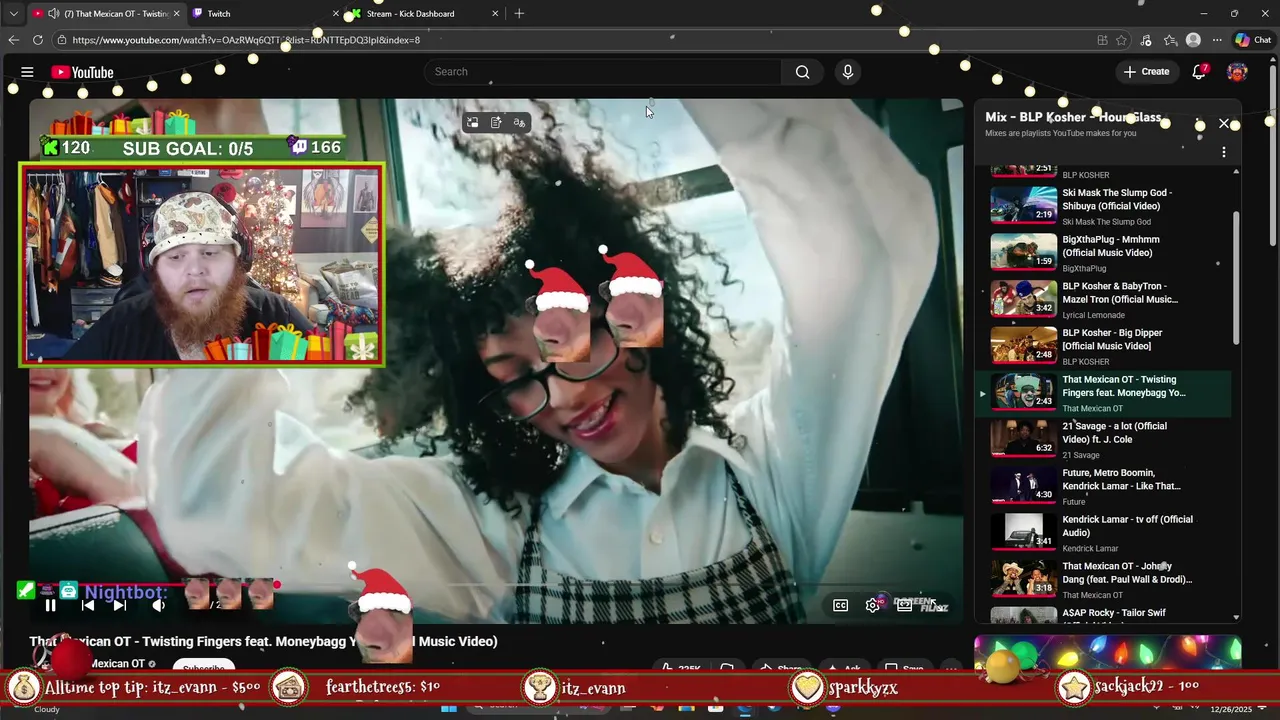1280x720 pixels.
Task: Play That Mexican OT - Johnny Dang
Action: tap(1105, 580)
